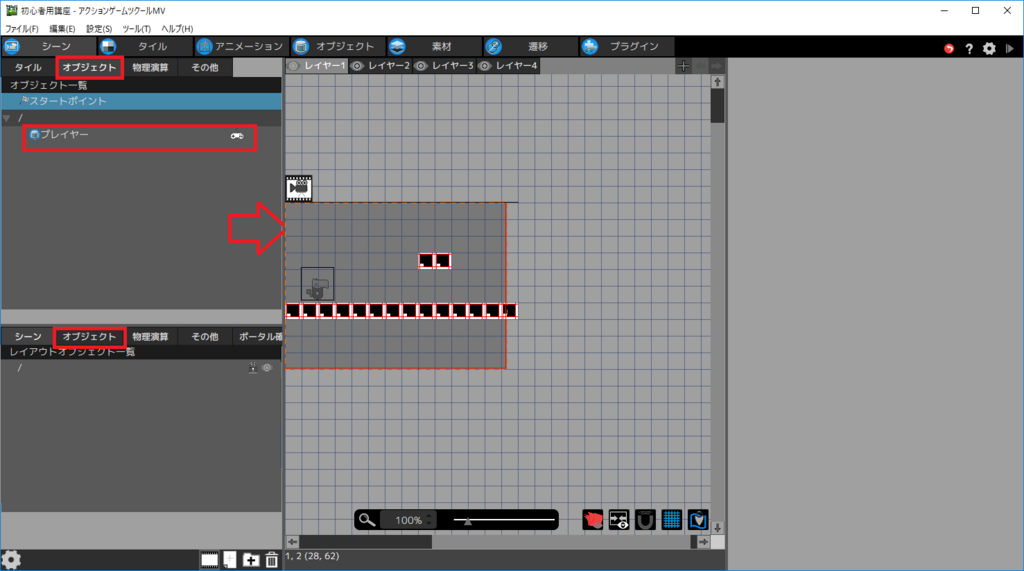Open the 編集(E) menu
This screenshot has width=1024, height=571.
pyautogui.click(x=62, y=29)
